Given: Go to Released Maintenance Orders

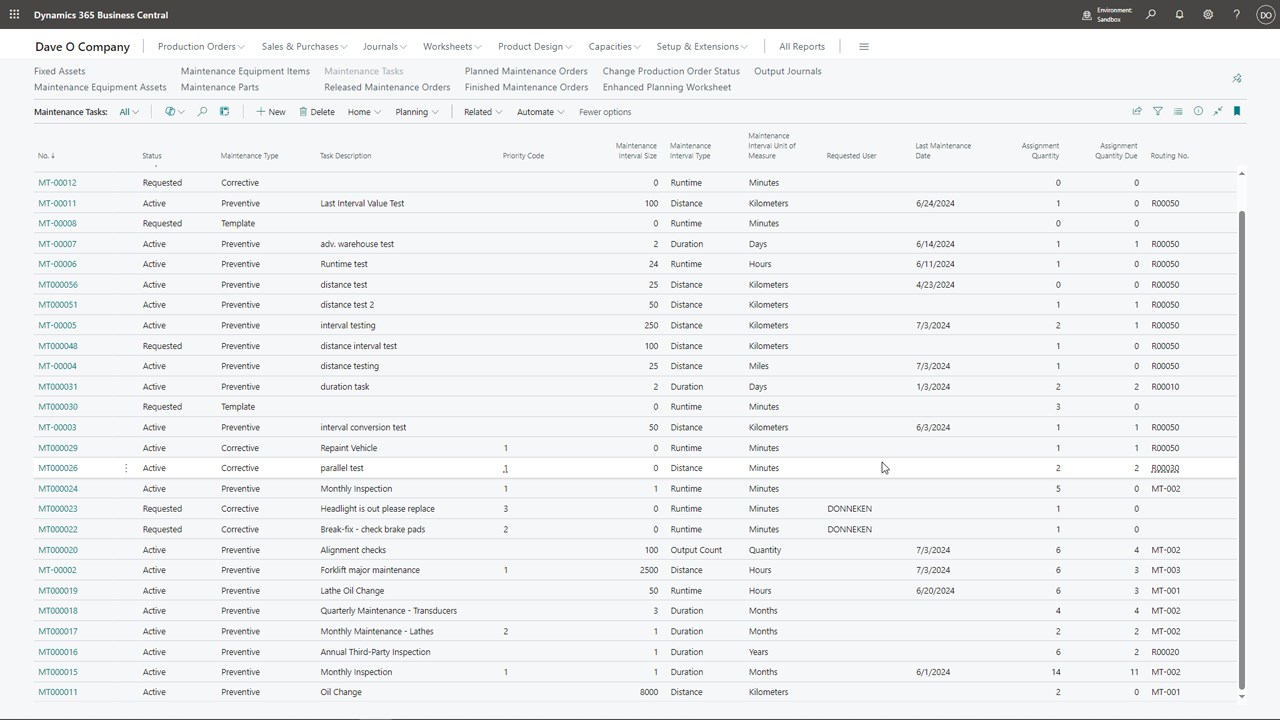Looking at the screenshot, I should click(387, 87).
